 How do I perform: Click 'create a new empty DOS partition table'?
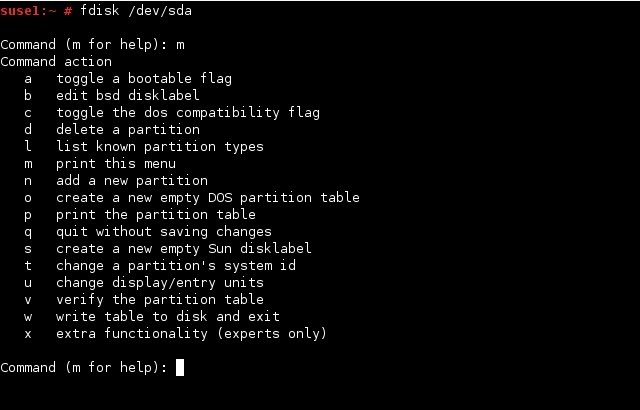[208, 197]
